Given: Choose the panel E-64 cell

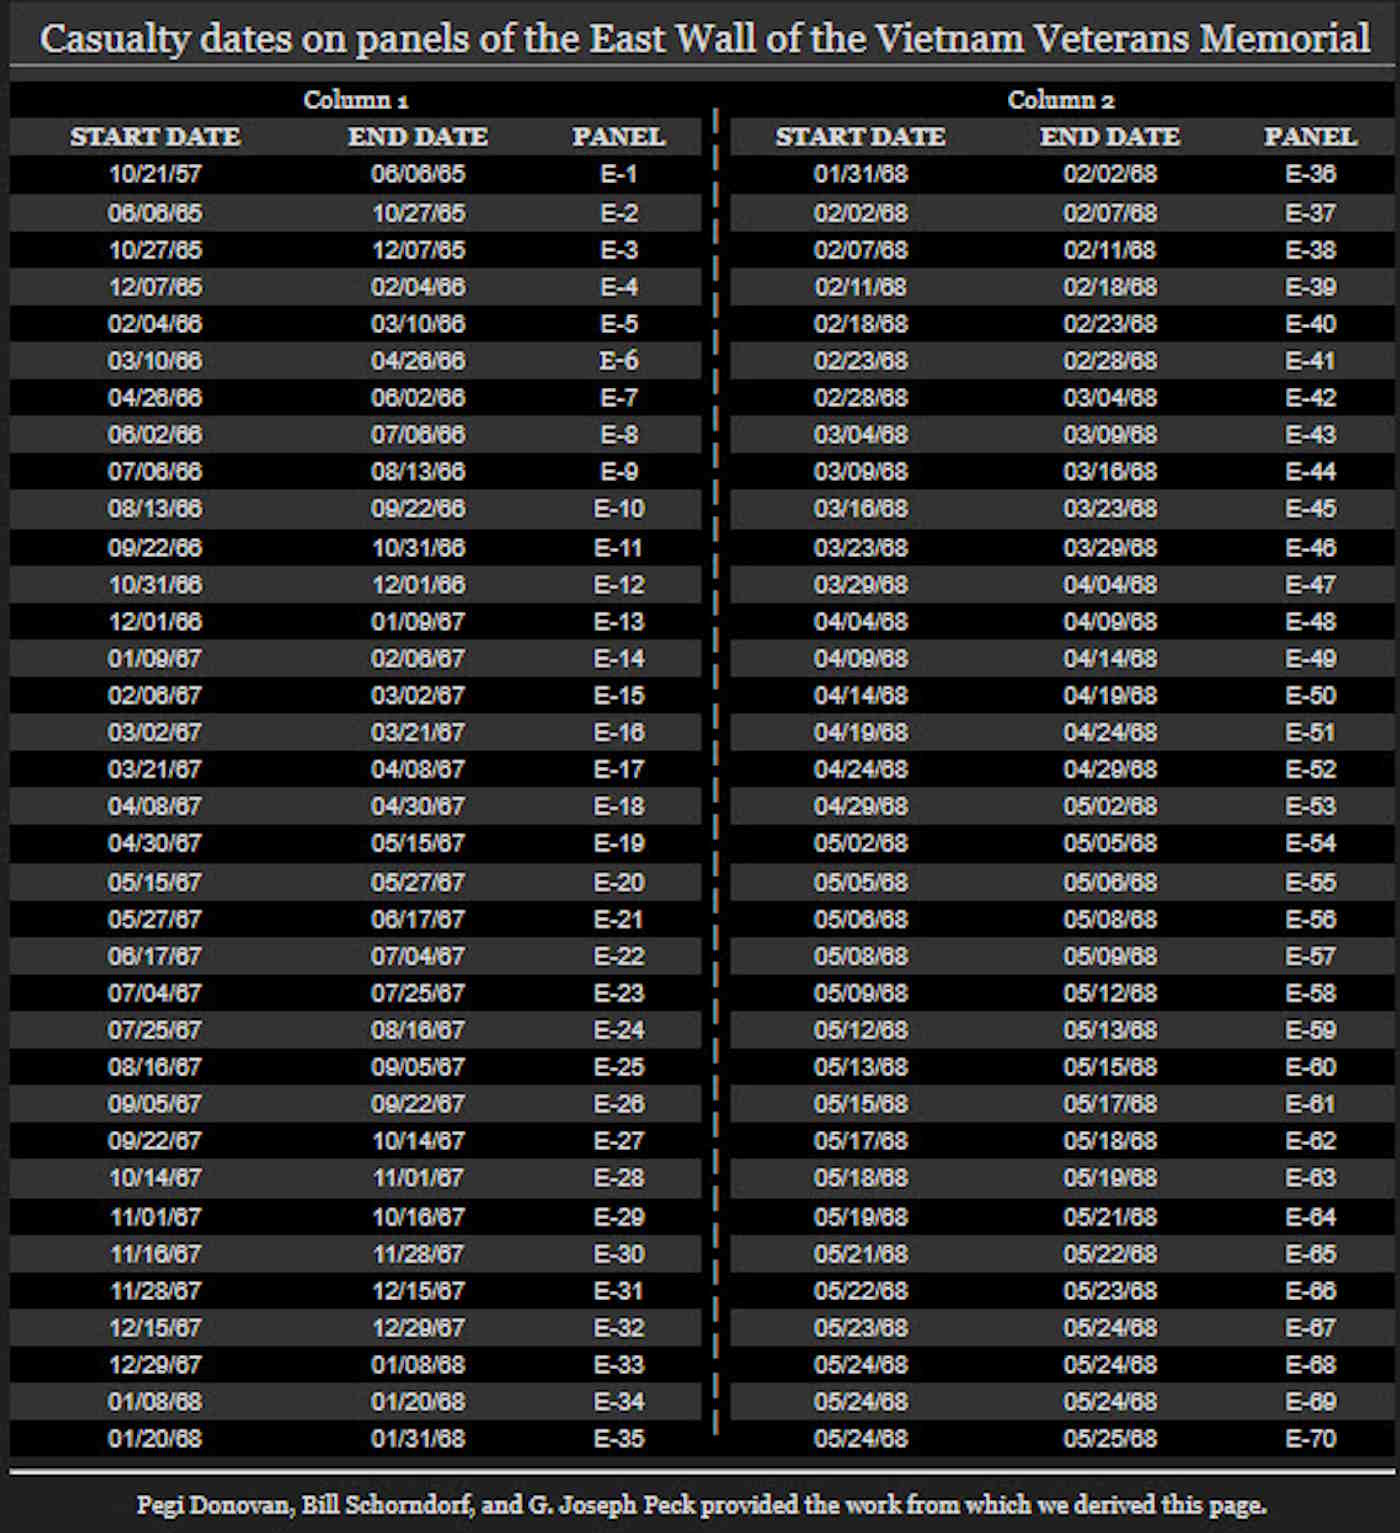Looking at the screenshot, I should click(1310, 1217).
